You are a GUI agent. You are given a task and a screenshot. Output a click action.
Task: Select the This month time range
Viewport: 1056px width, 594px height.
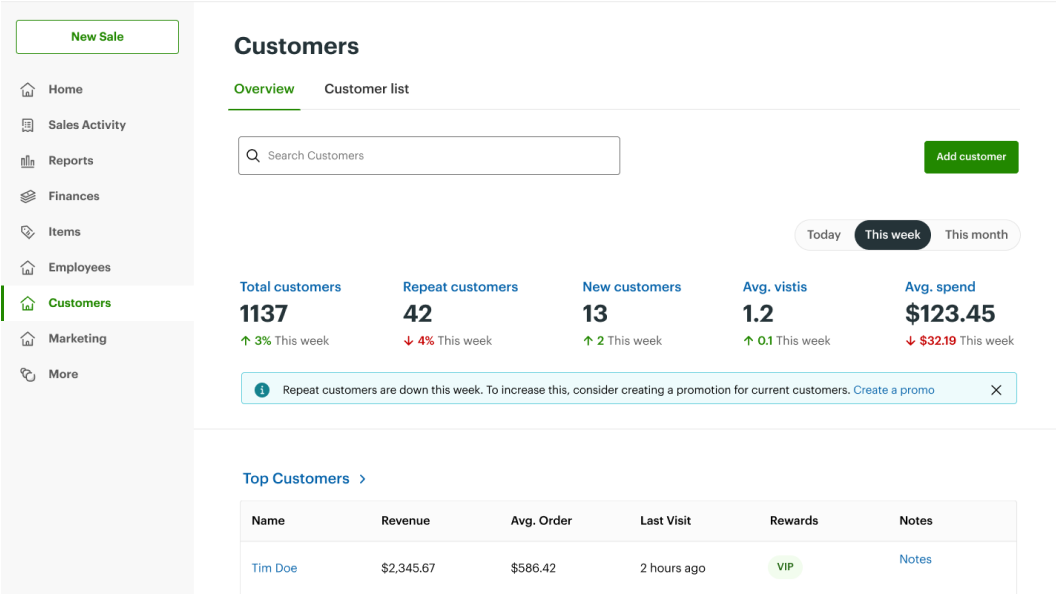tap(976, 235)
